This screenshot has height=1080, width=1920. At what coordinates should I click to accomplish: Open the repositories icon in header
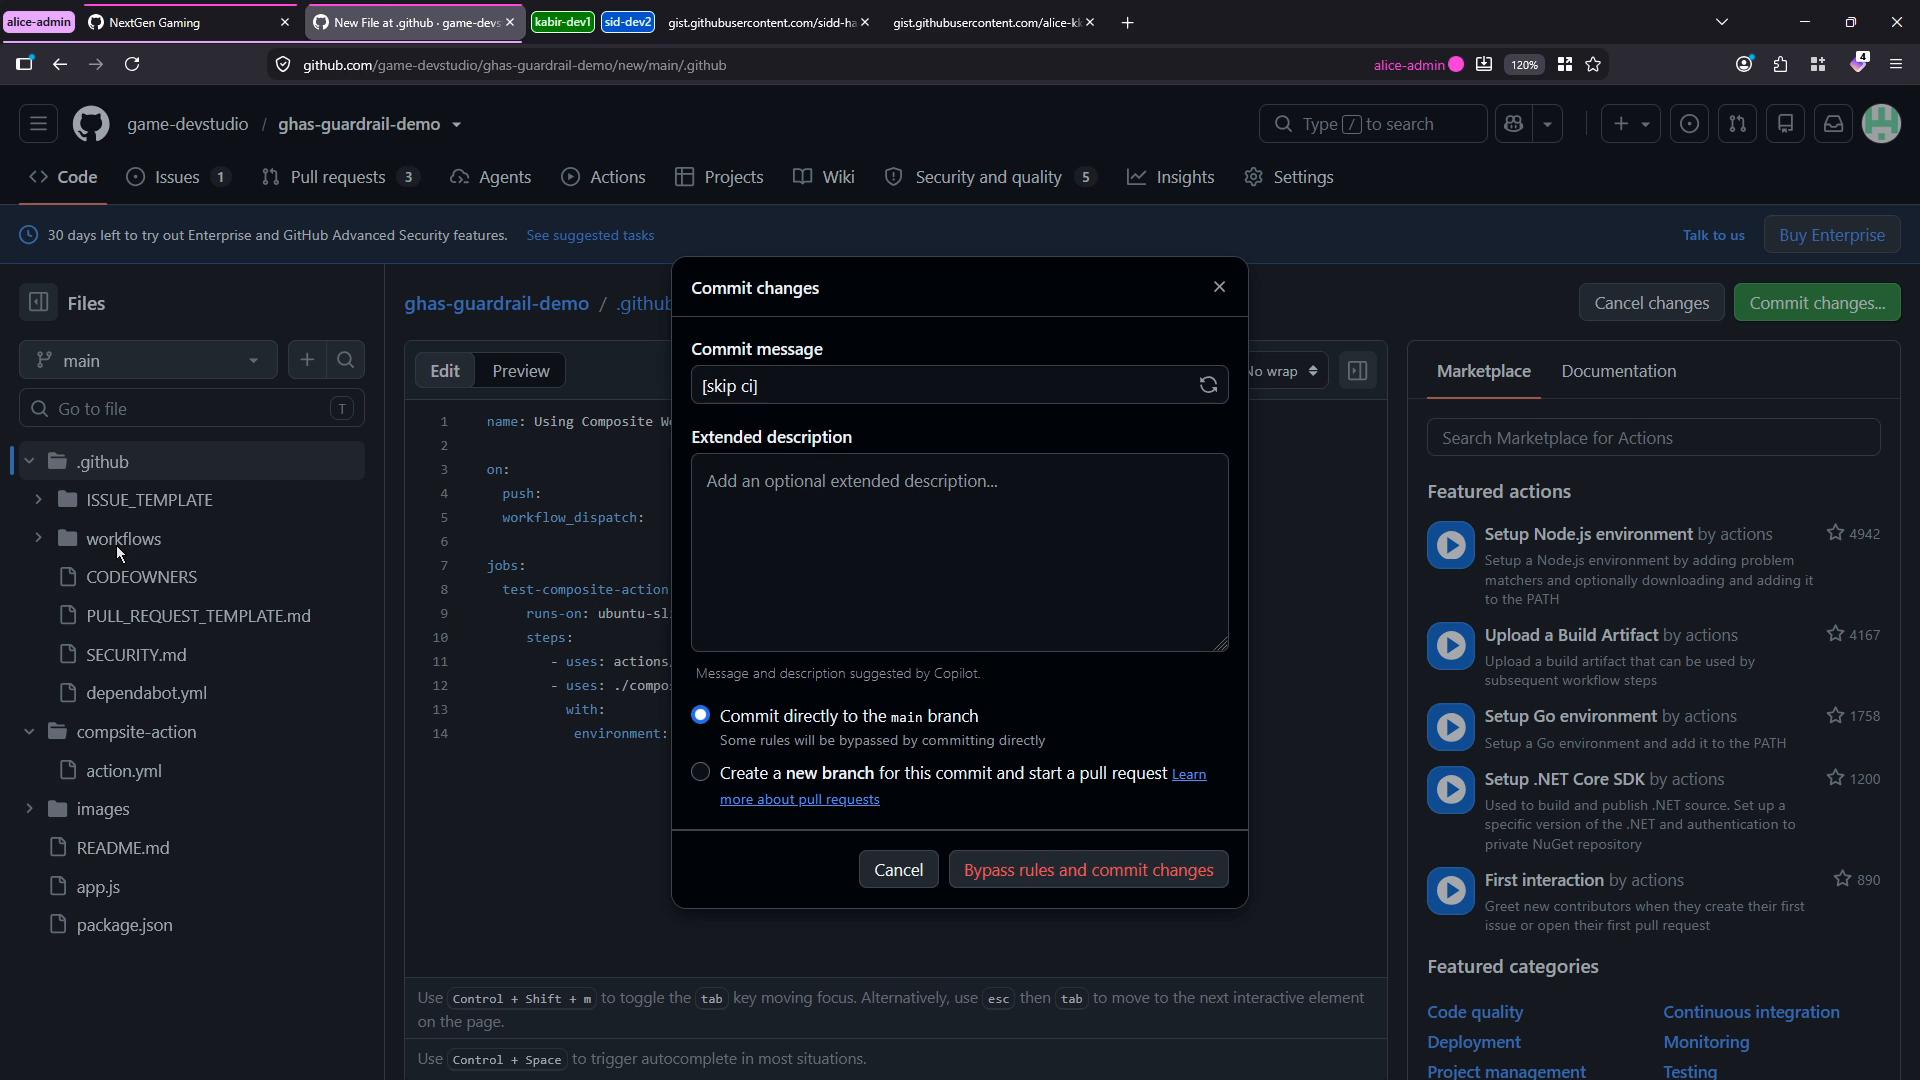coord(1786,124)
